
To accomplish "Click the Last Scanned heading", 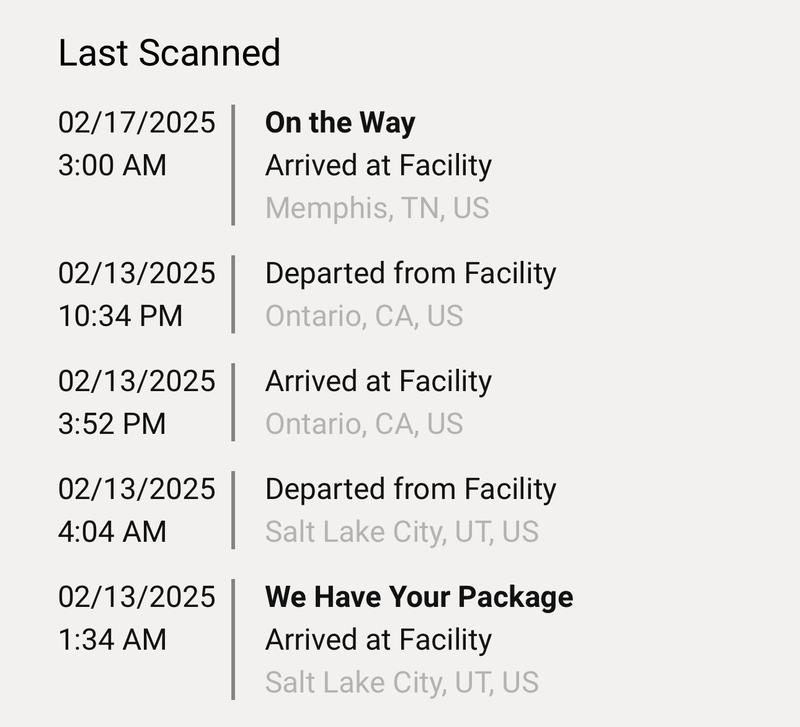I will (169, 52).
